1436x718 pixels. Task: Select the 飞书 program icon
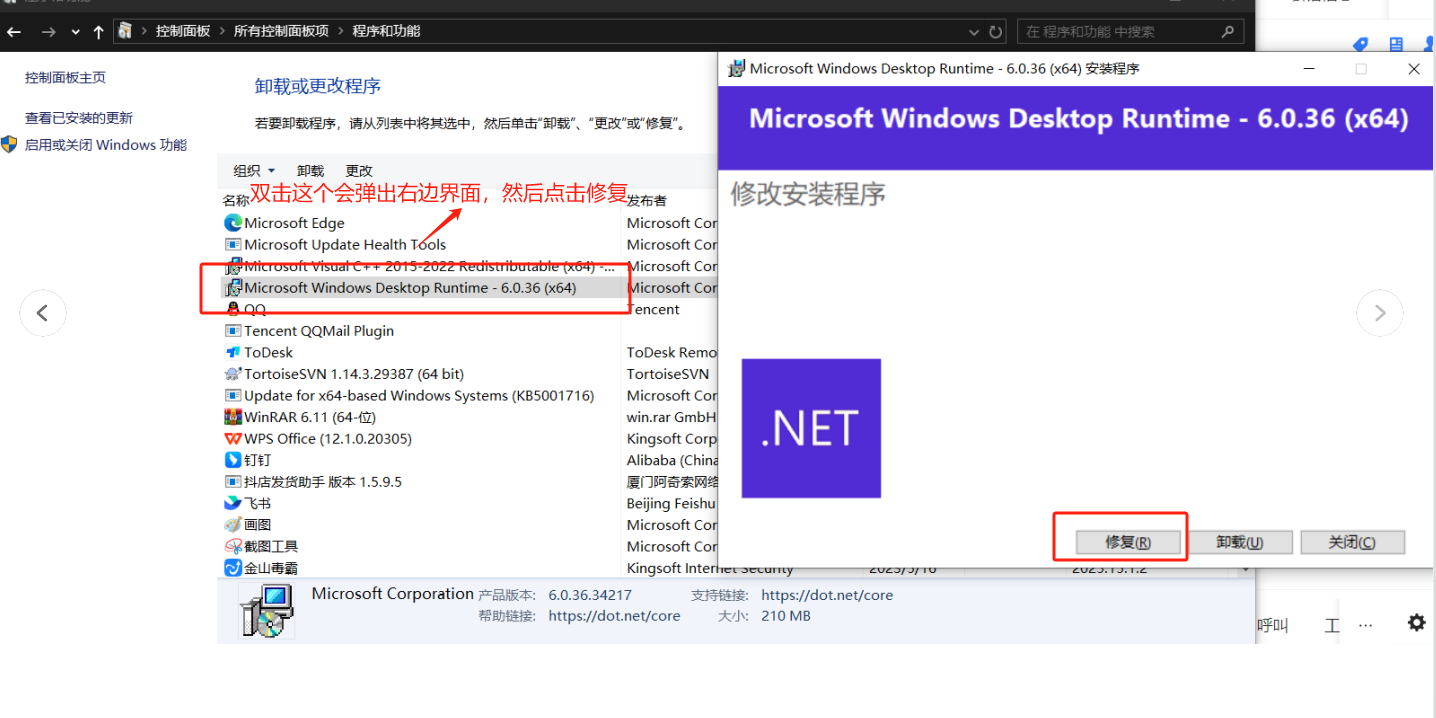(233, 504)
